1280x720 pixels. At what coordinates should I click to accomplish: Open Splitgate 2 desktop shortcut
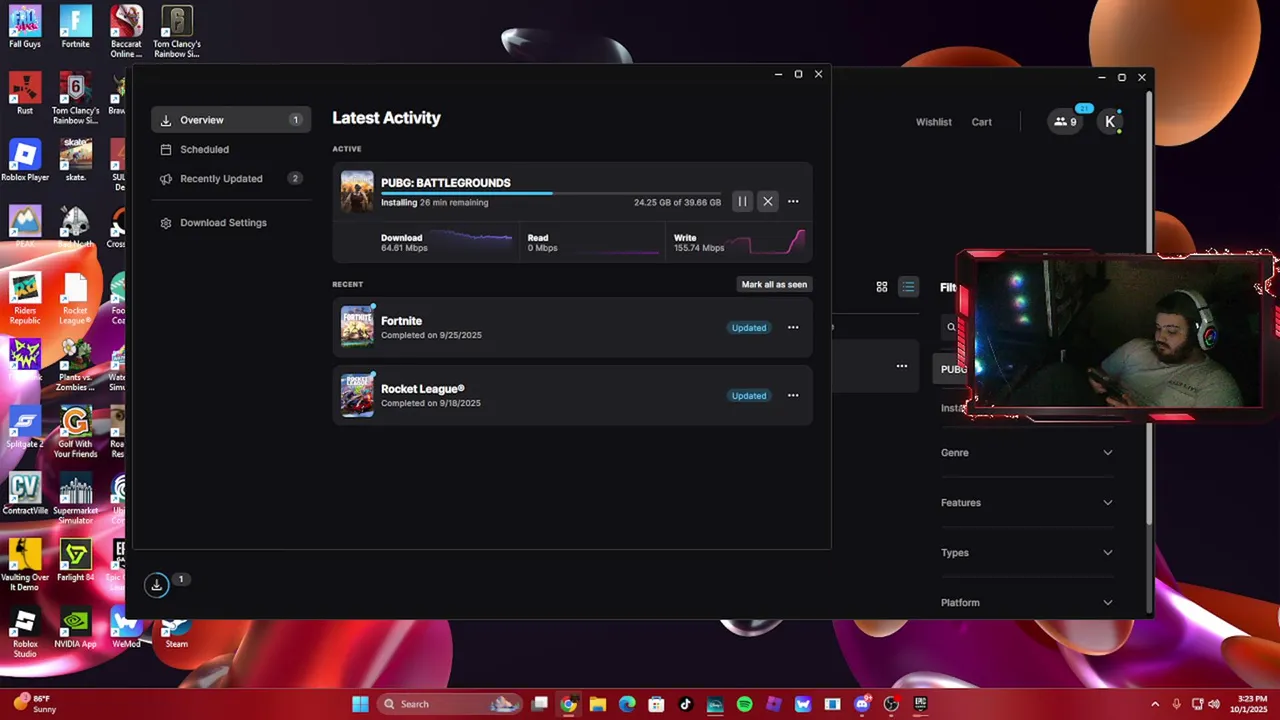coord(25,427)
